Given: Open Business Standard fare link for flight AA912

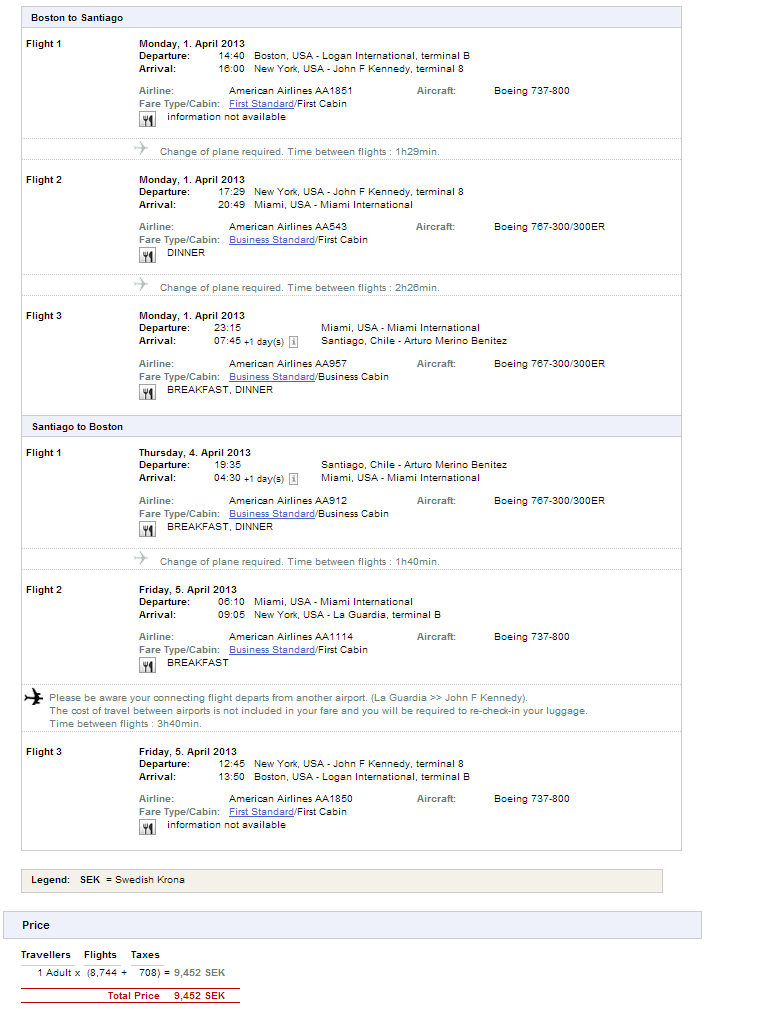Looking at the screenshot, I should tap(271, 514).
